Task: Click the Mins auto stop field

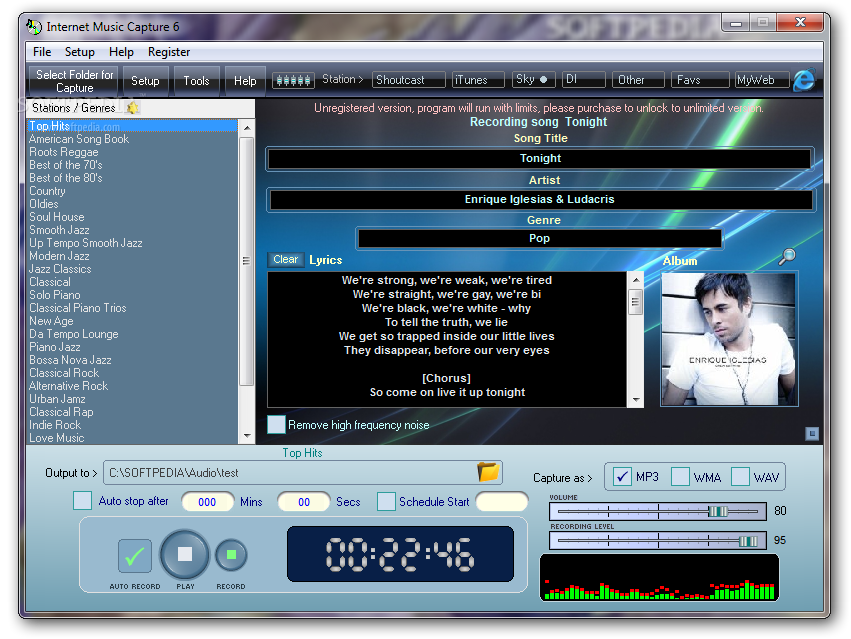Action: coord(207,502)
